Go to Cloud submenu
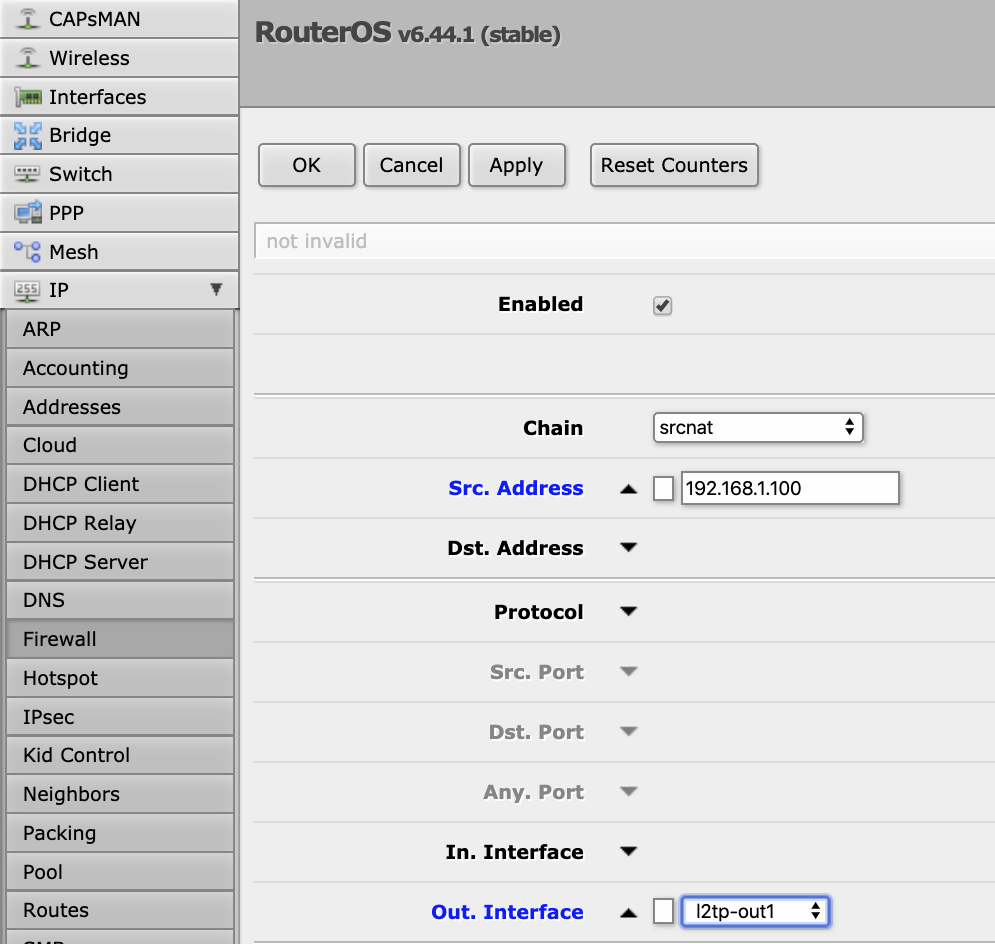This screenshot has height=944, width=995. [120, 445]
